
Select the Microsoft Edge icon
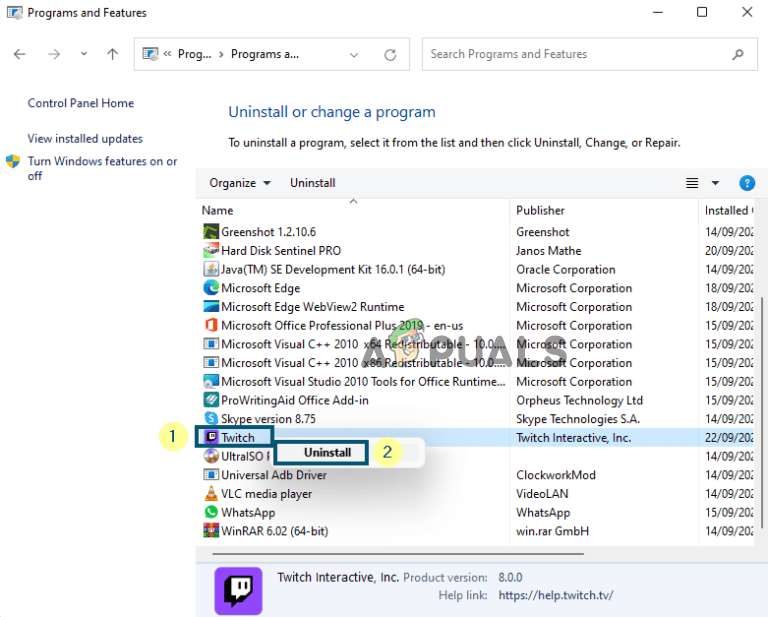pos(211,287)
